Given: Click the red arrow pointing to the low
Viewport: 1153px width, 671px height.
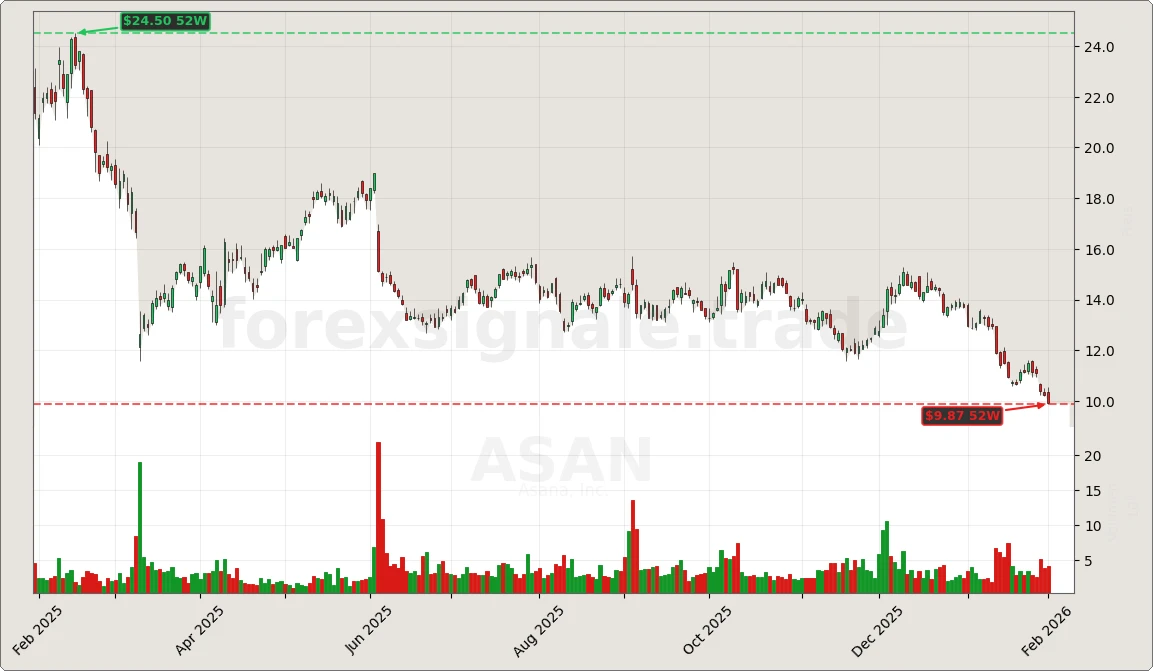Looking at the screenshot, I should click(x=1025, y=407).
